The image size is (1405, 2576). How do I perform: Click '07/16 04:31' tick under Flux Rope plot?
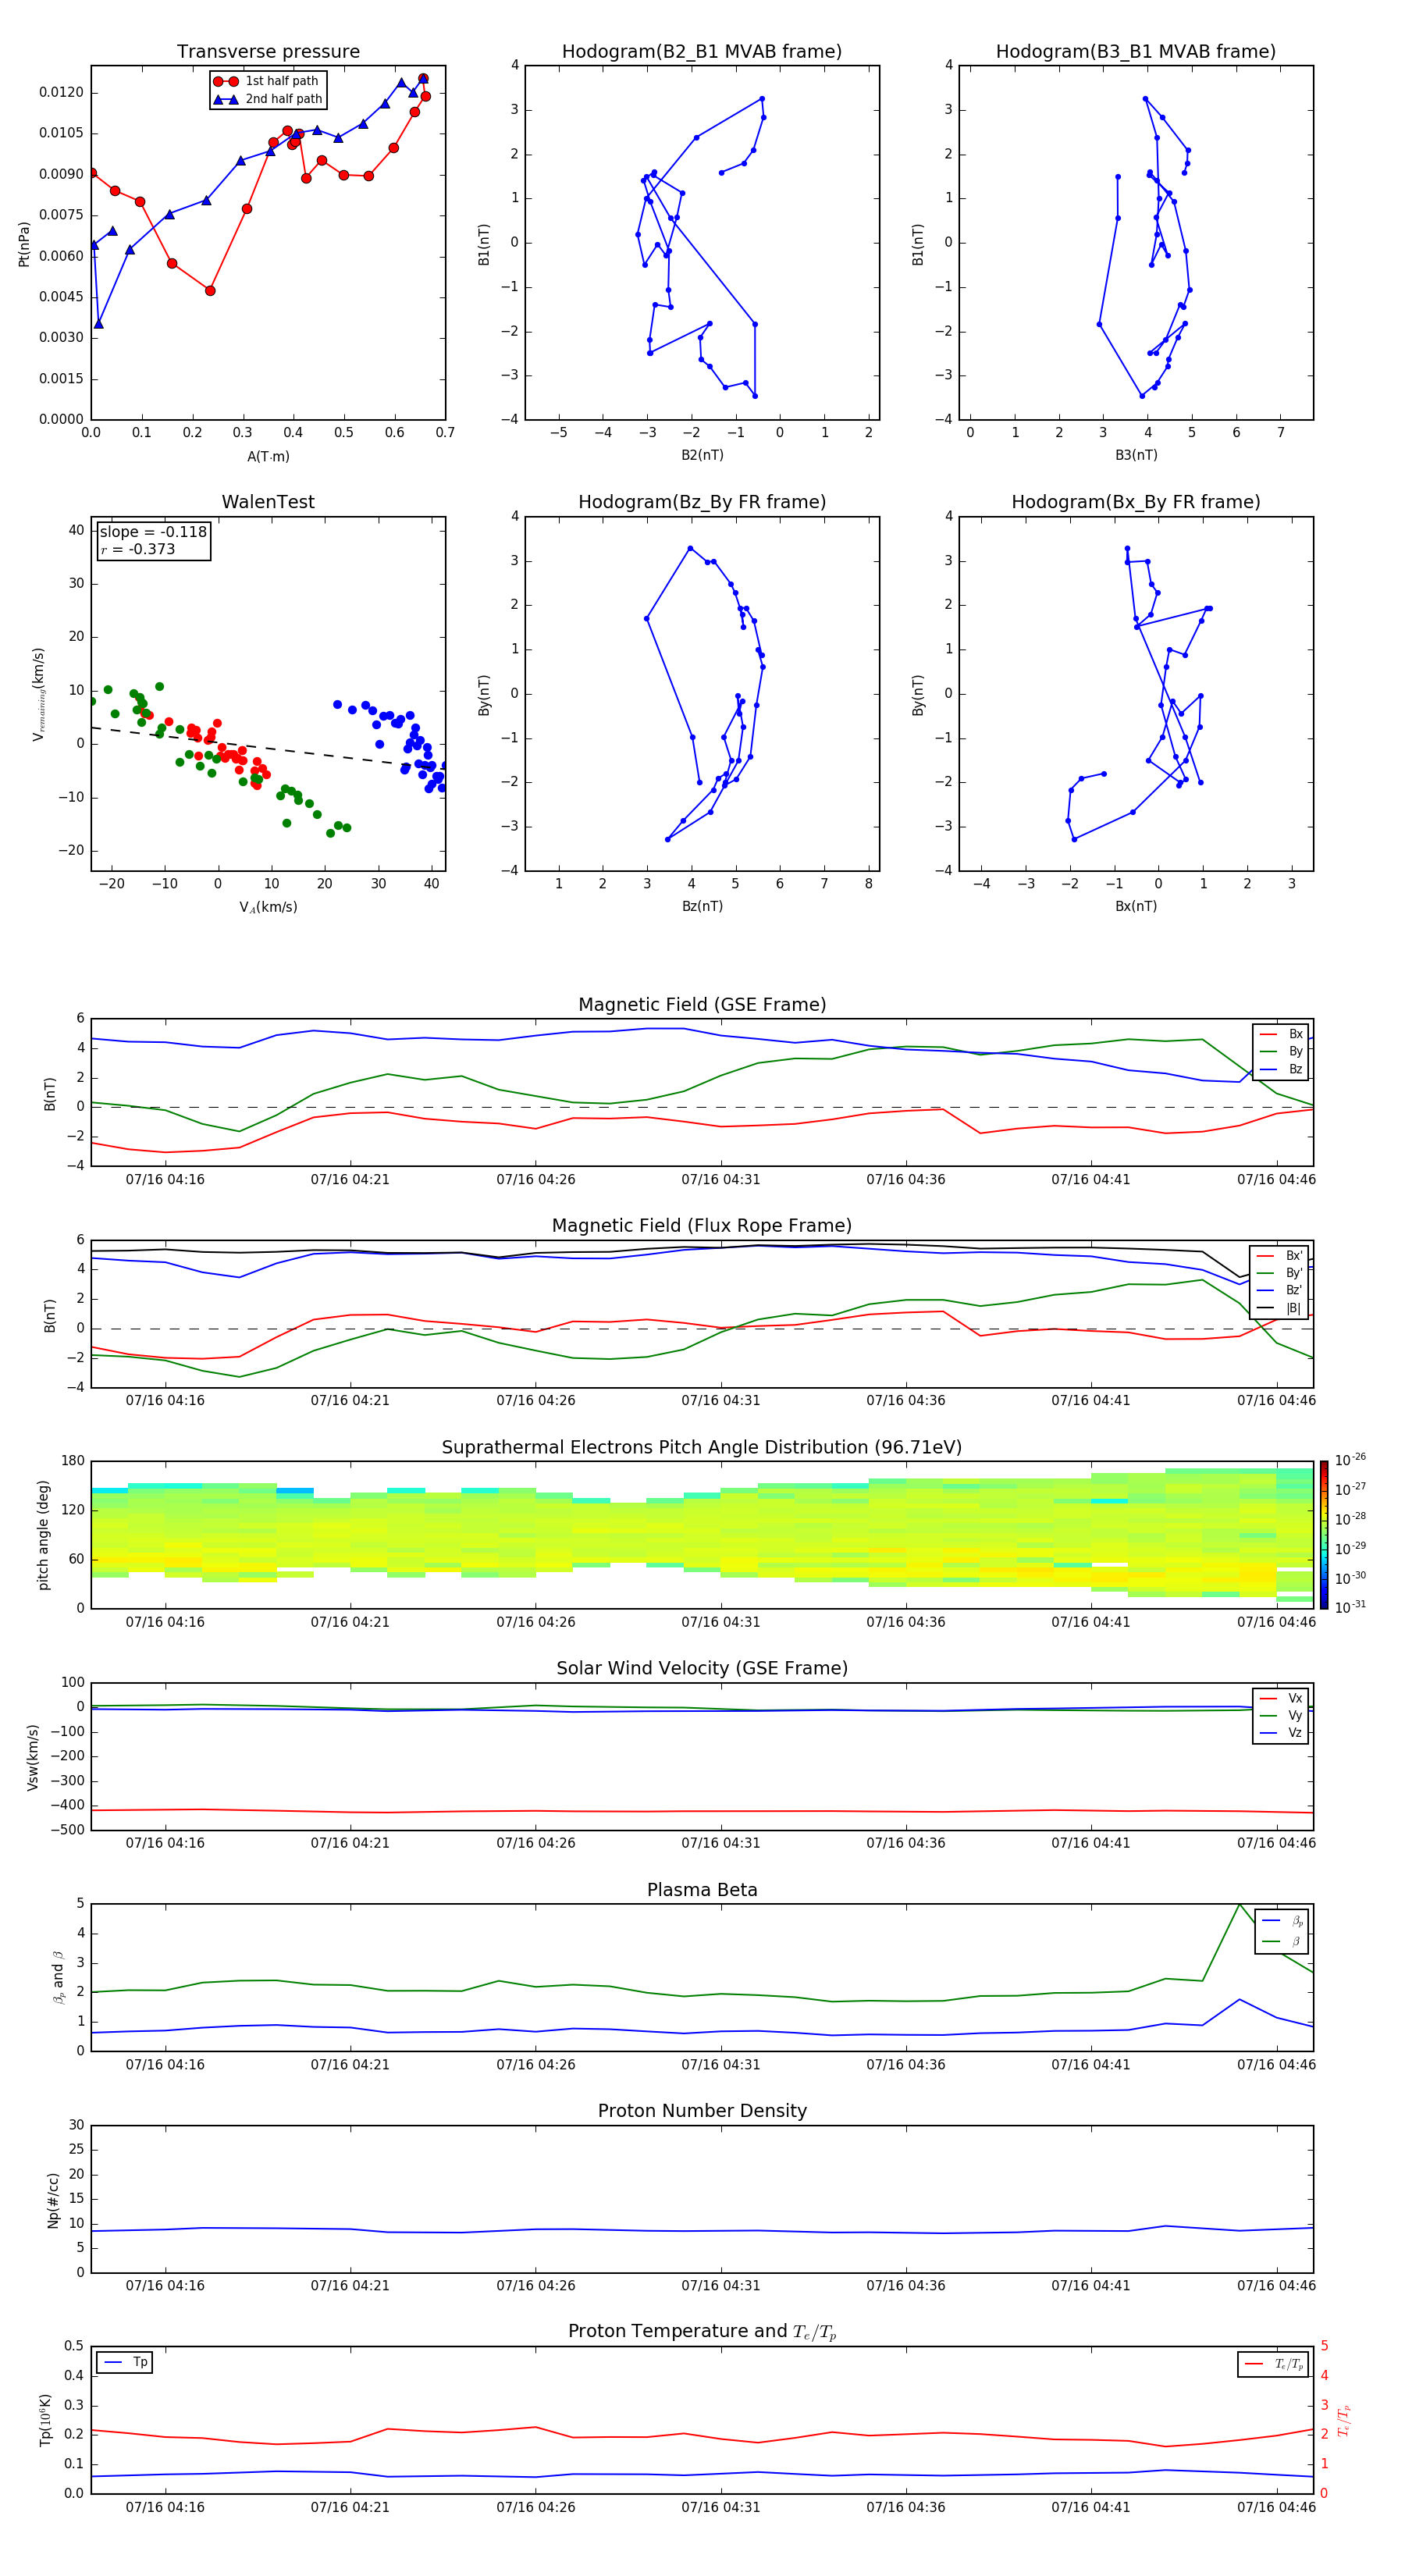click(x=721, y=1400)
